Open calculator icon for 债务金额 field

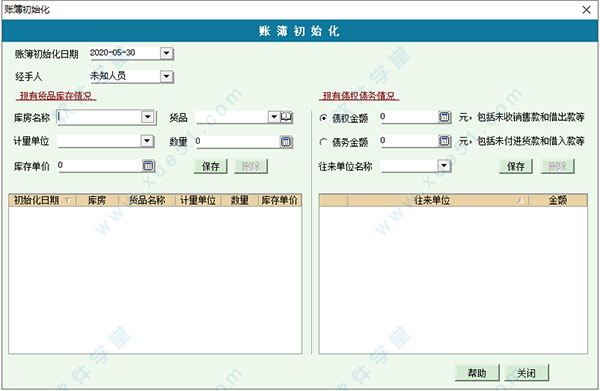pyautogui.click(x=444, y=141)
